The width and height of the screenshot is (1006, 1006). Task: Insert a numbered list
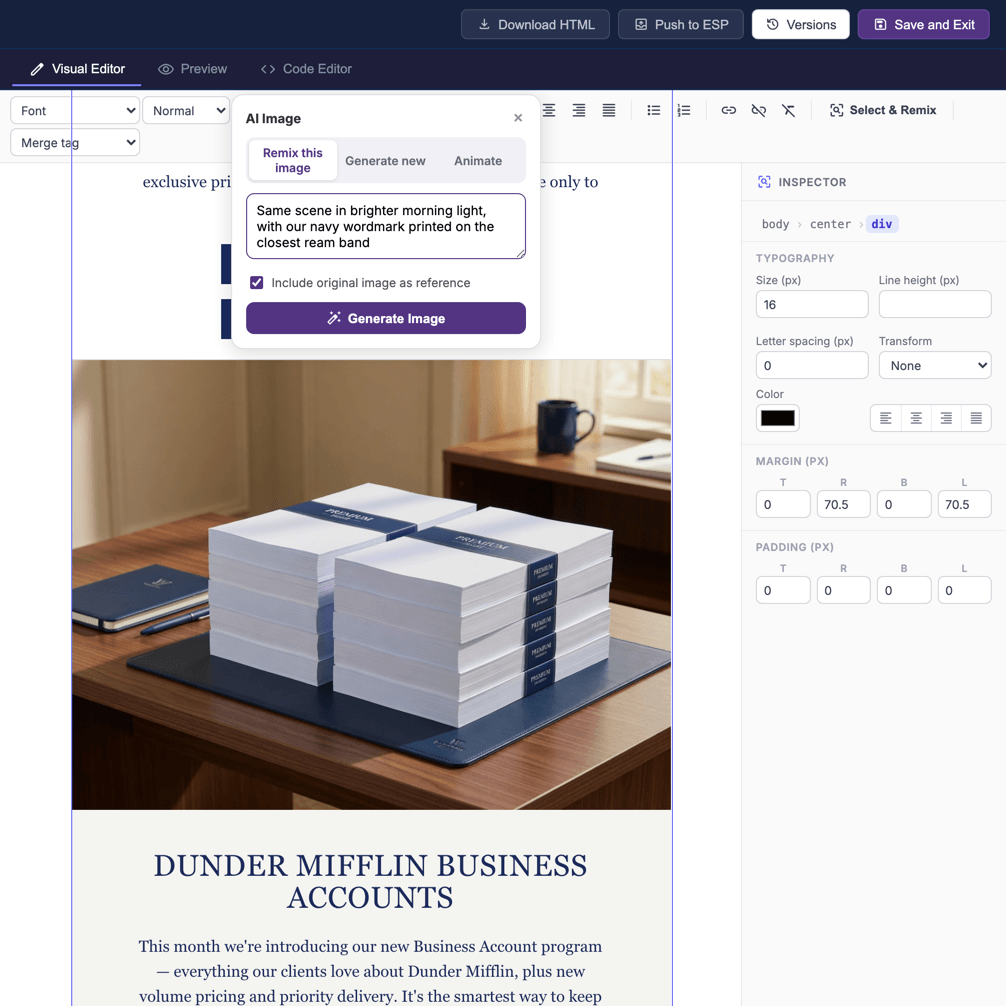click(x=684, y=110)
